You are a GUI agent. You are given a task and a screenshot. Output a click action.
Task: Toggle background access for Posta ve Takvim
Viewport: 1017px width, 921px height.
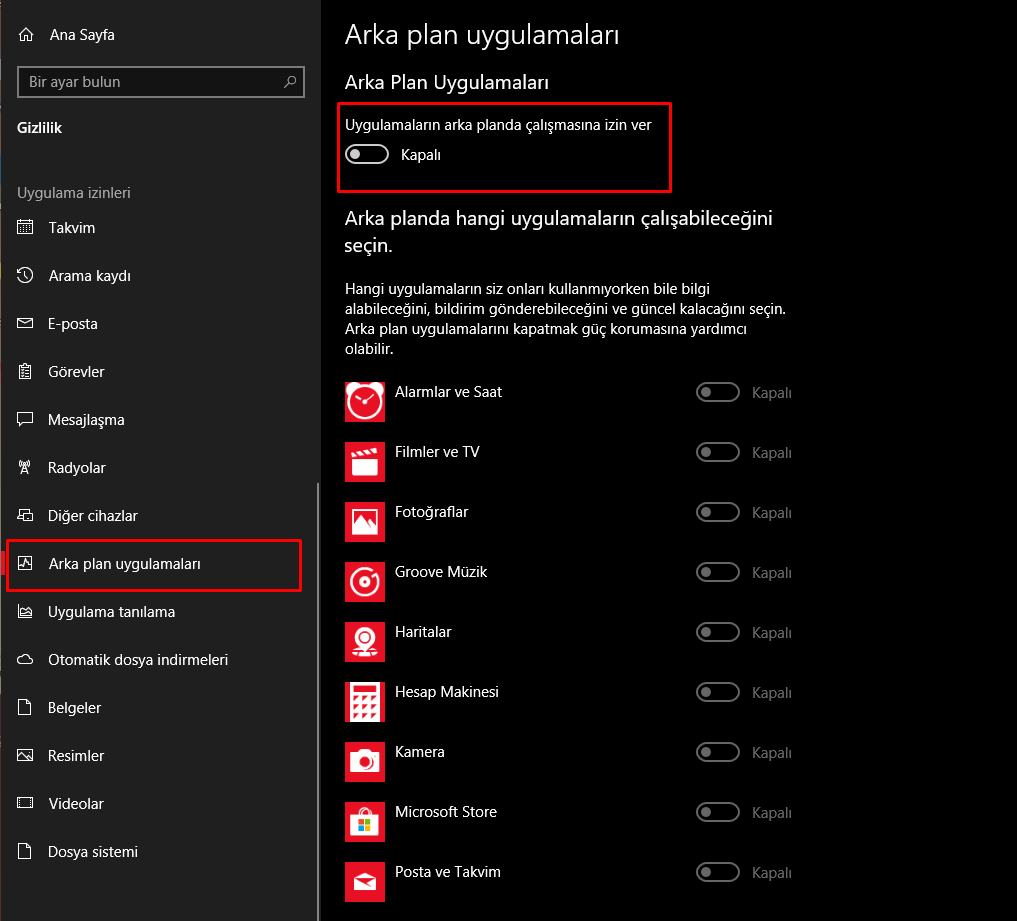coord(718,872)
